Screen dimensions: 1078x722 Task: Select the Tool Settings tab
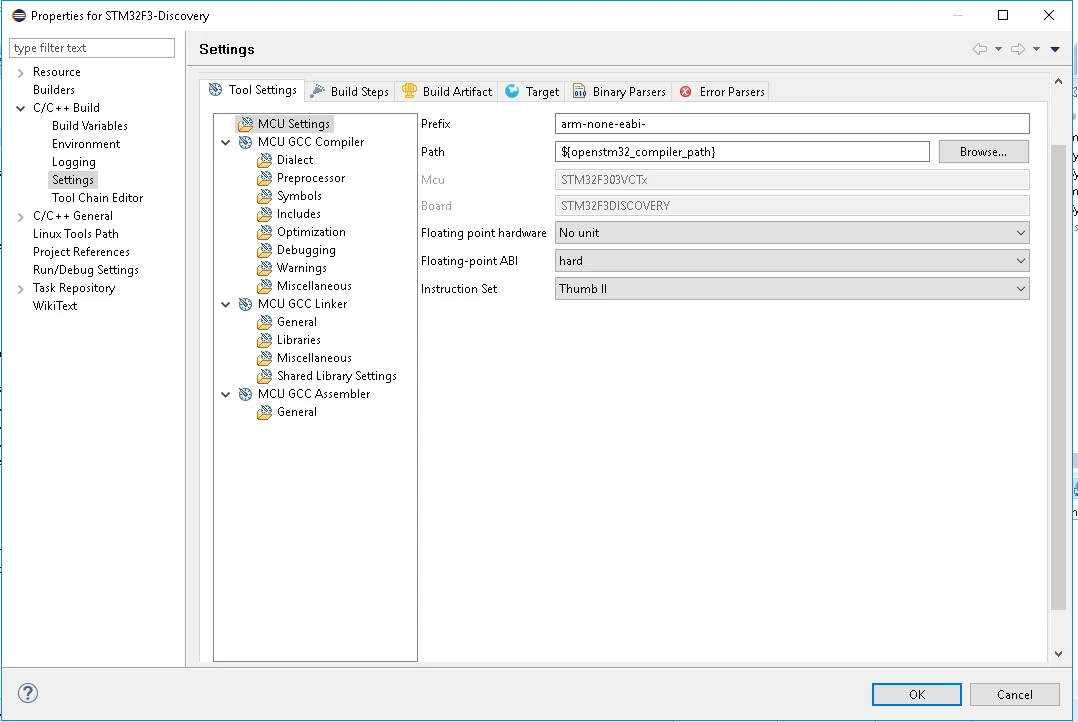tap(253, 90)
